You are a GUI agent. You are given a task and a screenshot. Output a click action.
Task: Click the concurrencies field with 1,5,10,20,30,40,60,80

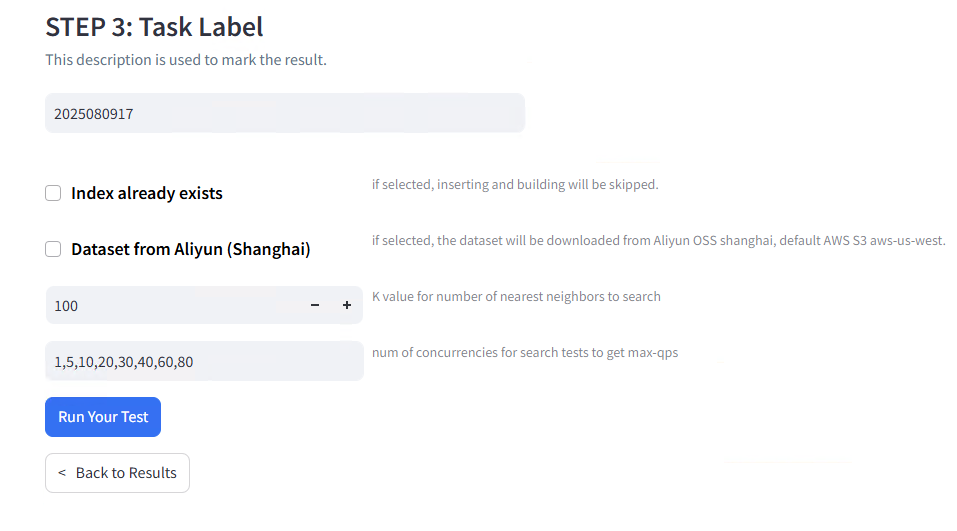[204, 361]
